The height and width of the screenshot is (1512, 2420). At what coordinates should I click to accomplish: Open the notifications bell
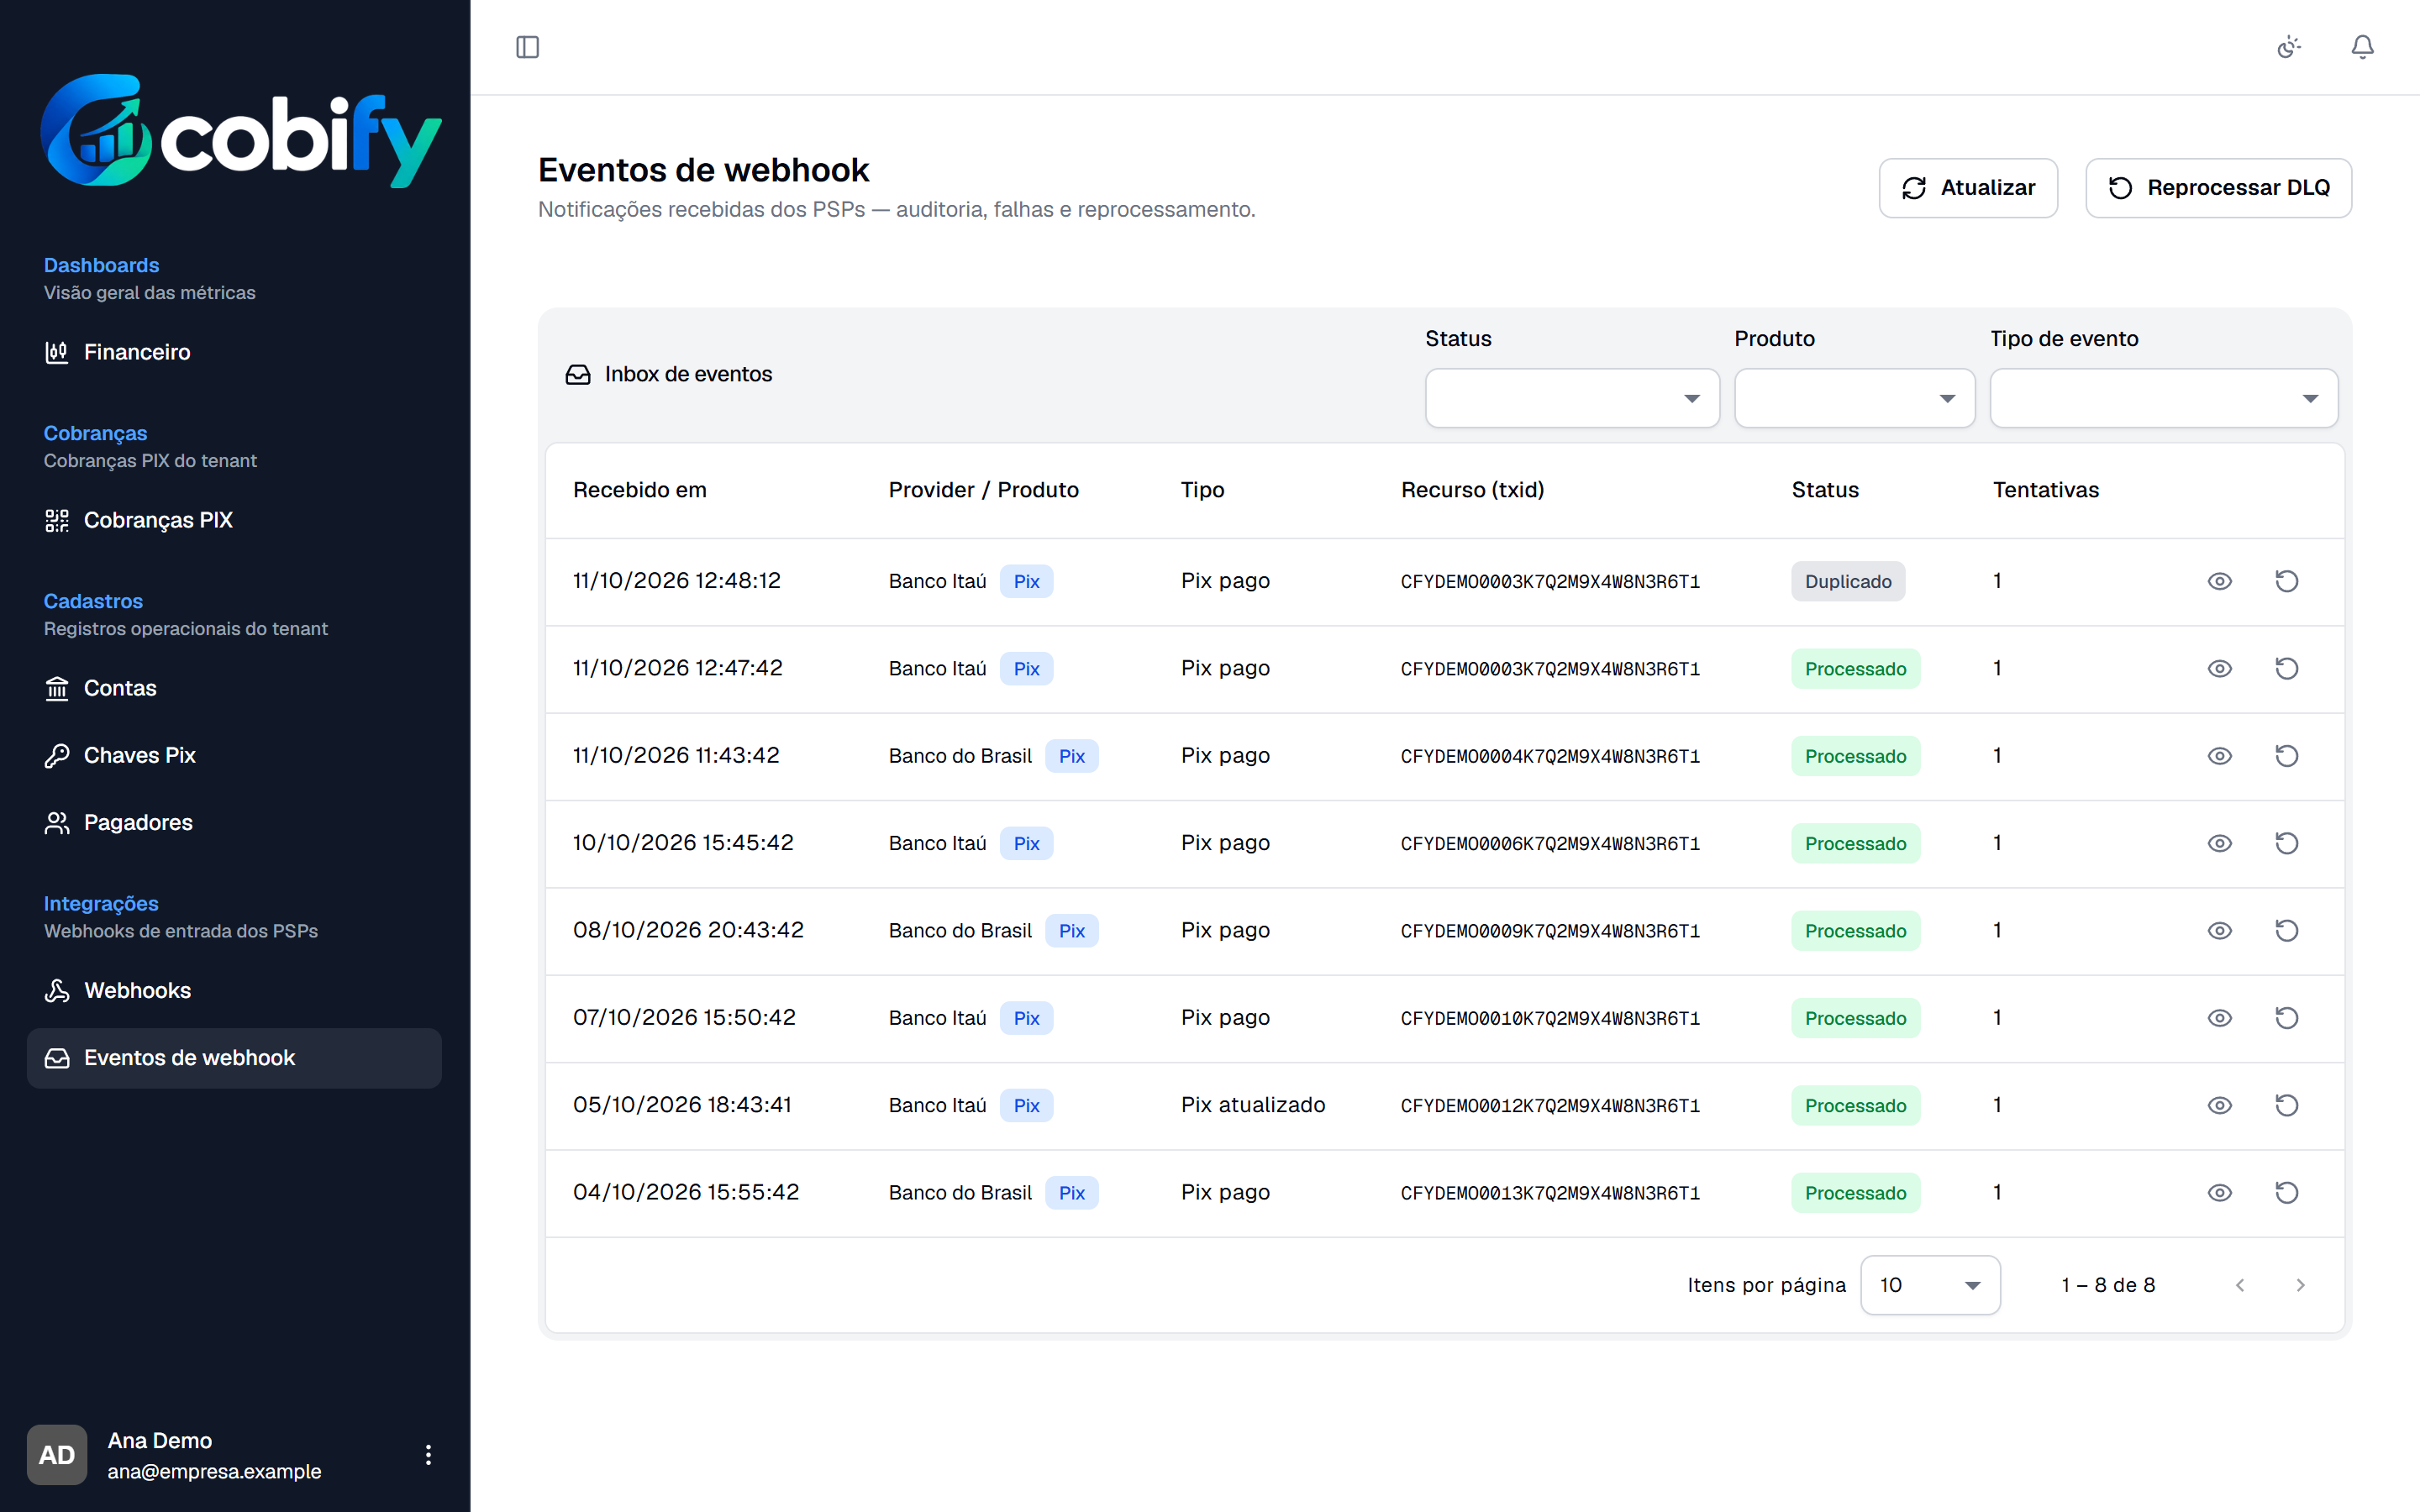point(2362,47)
